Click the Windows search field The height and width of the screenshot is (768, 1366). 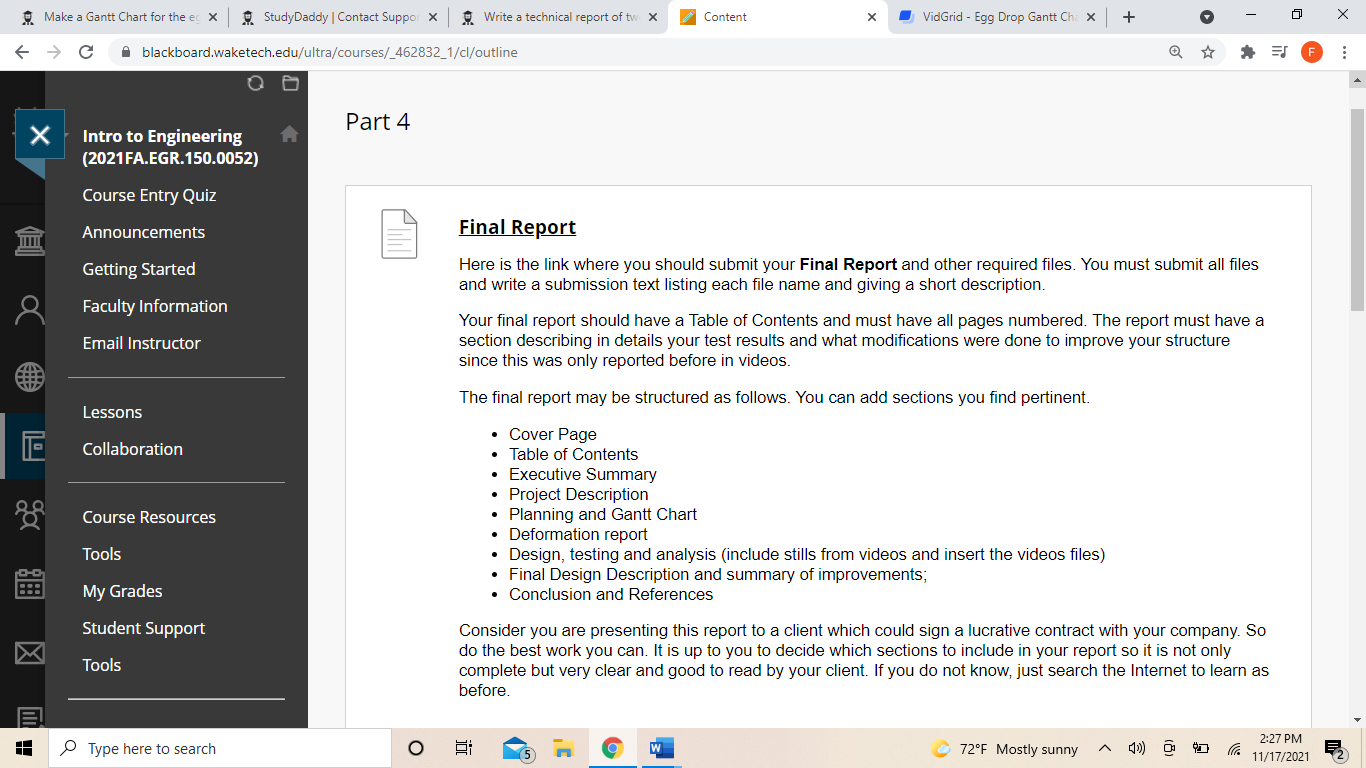pyautogui.click(x=200, y=748)
